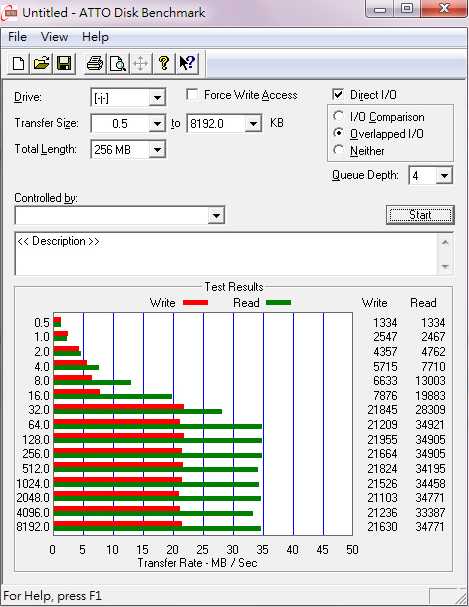Click the yellow question mark About icon
Image resolution: width=469 pixels, height=607 pixels.
[x=164, y=63]
